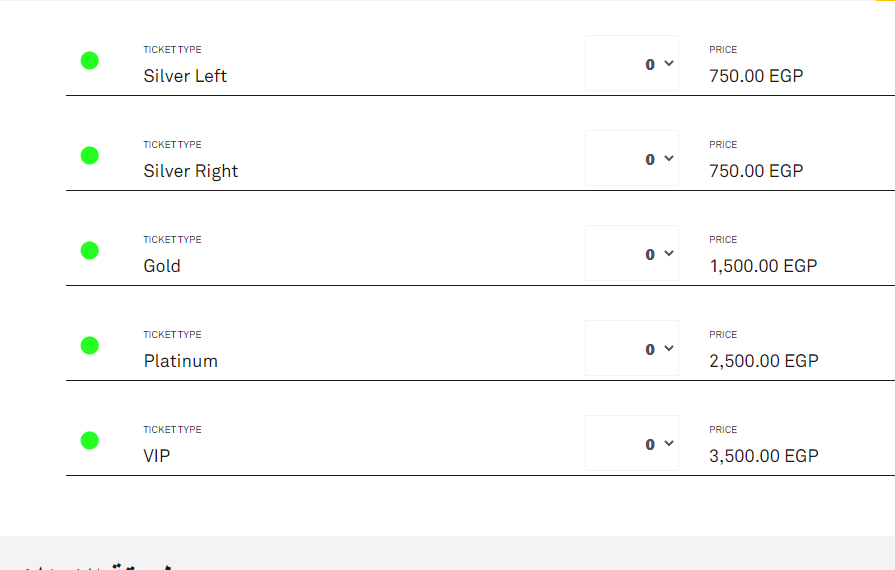Open quantity dropdown for Silver Right
The image size is (895, 570).
coord(632,159)
